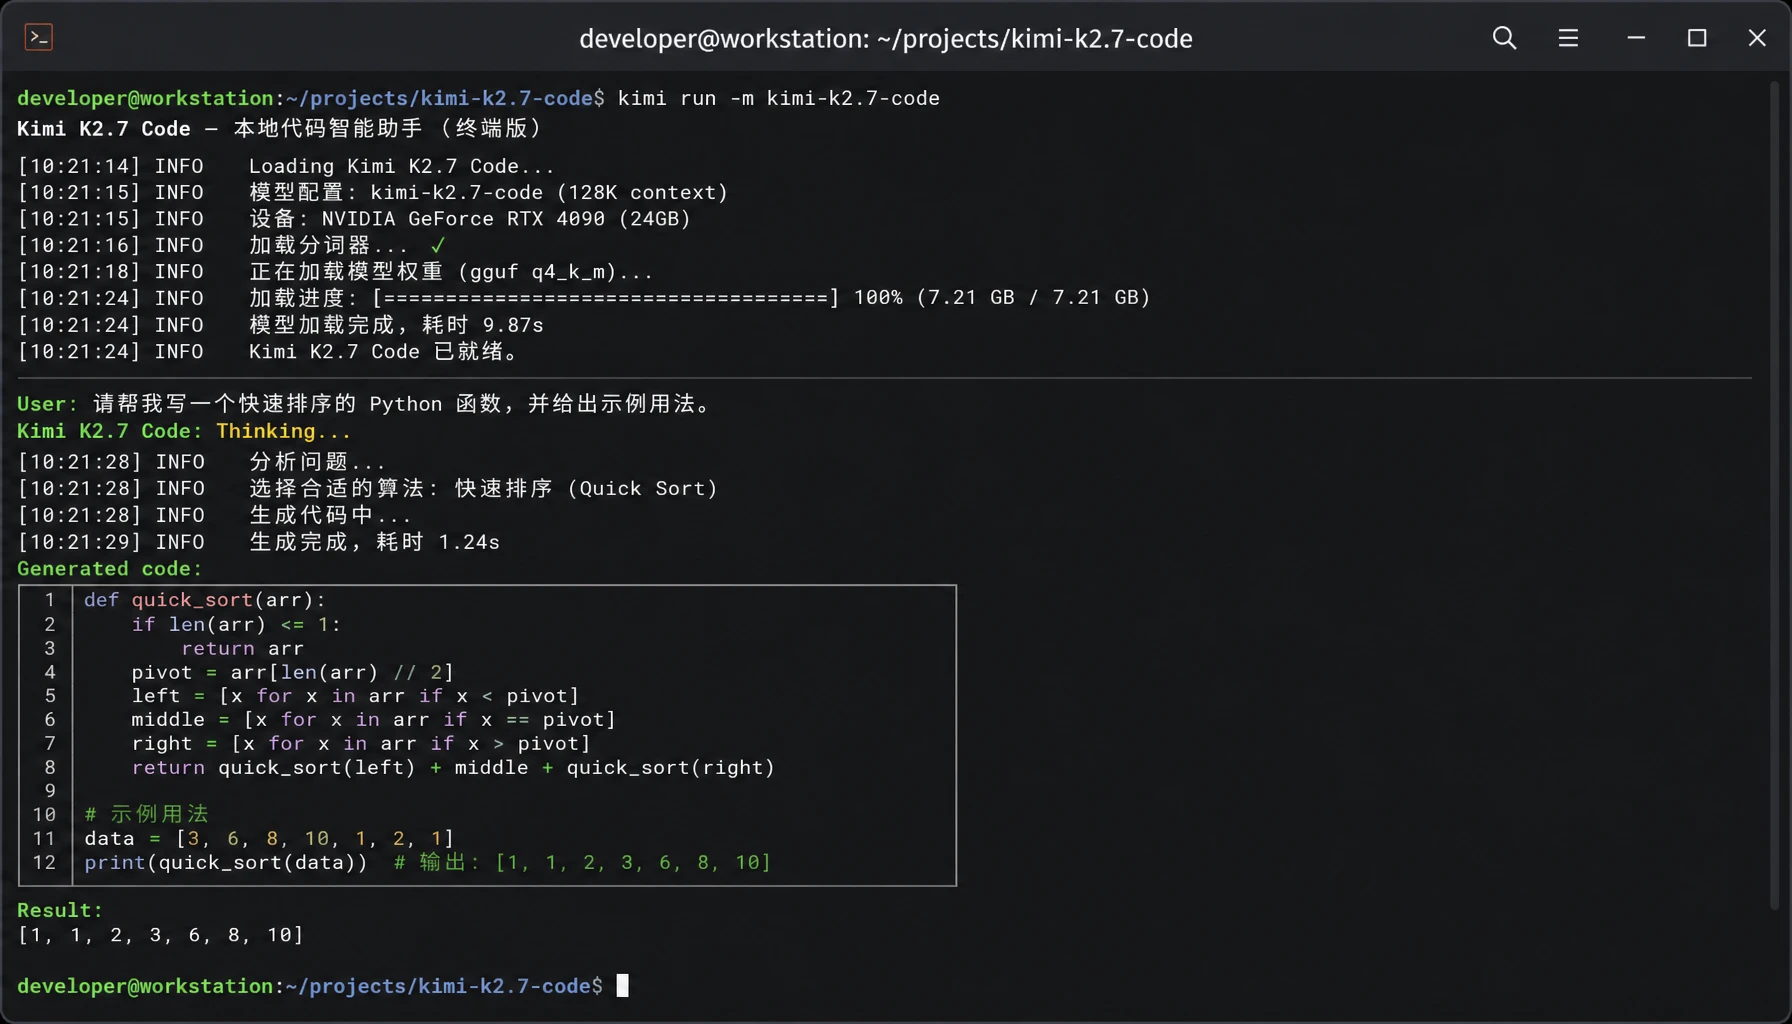This screenshot has width=1792, height=1024.
Task: Click the vertical scrollbar of the terminal
Action: (1775, 495)
